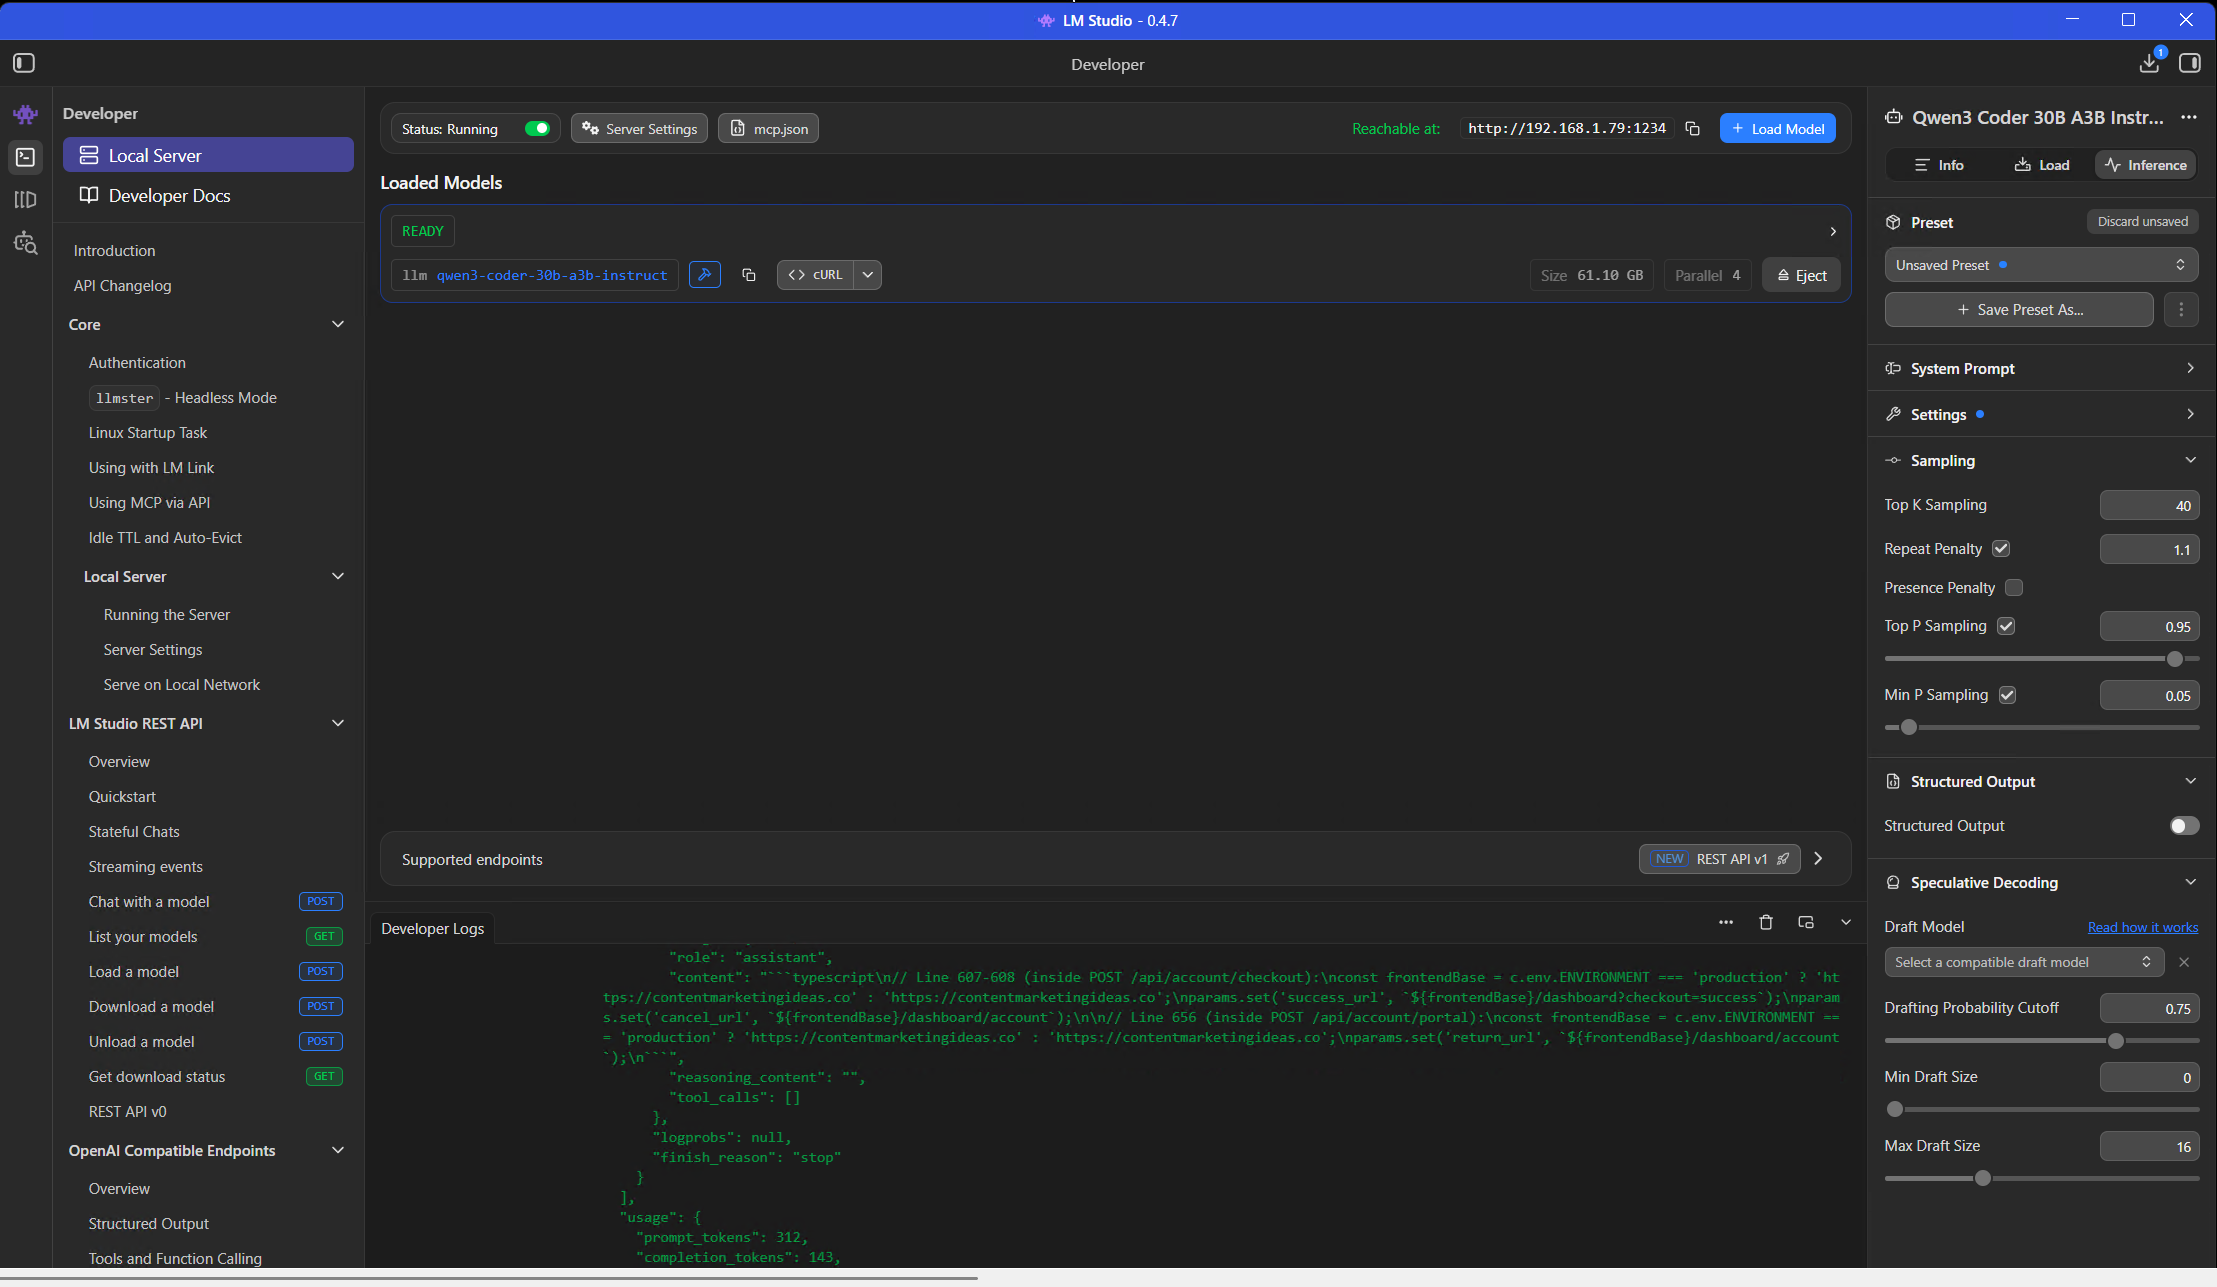The height and width of the screenshot is (1287, 2217).
Task: Click the Max Draft Size value field
Action: coord(2150,1146)
